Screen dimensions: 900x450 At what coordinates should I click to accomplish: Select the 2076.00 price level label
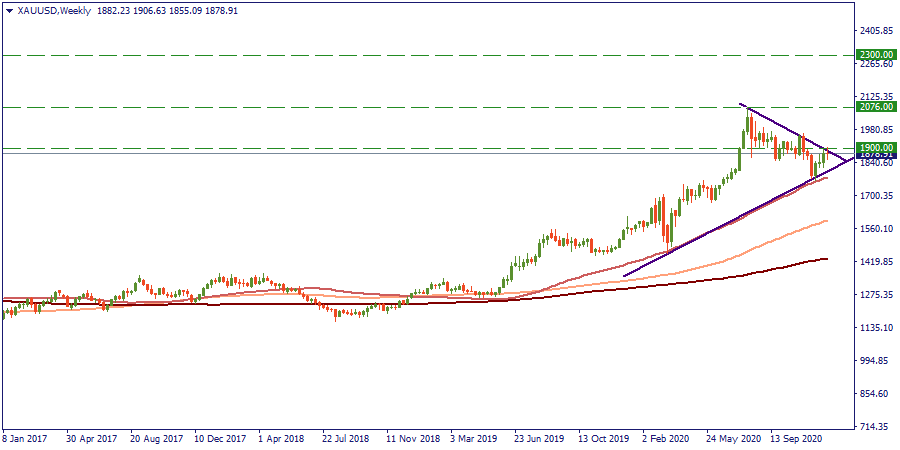coord(872,107)
